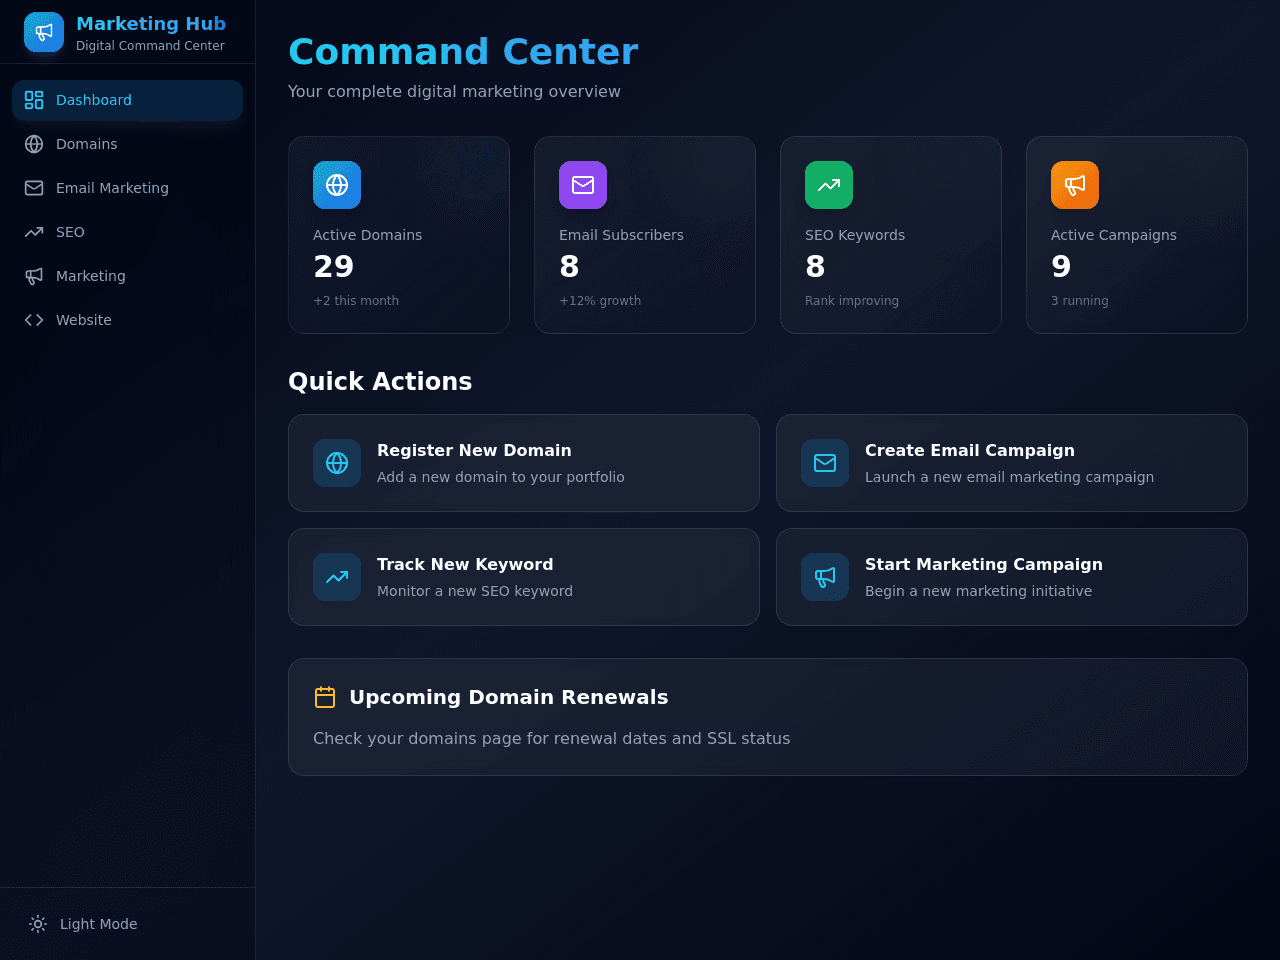Click Track New Keyword quick action
1280x960 pixels.
tap(524, 577)
